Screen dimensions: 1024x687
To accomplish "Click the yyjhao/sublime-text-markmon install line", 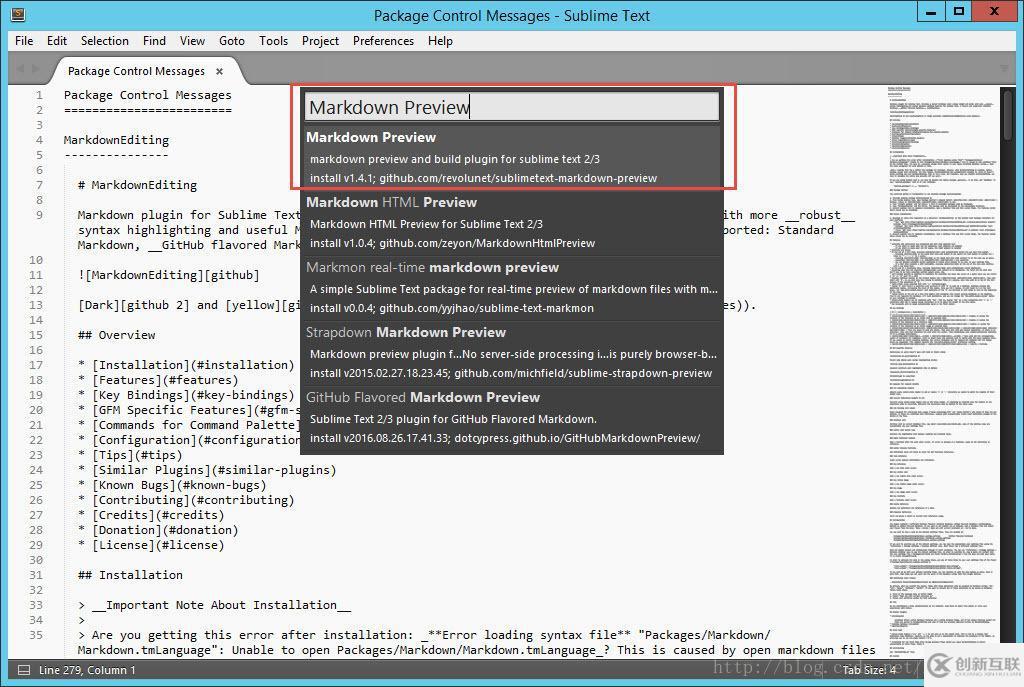I will point(452,308).
